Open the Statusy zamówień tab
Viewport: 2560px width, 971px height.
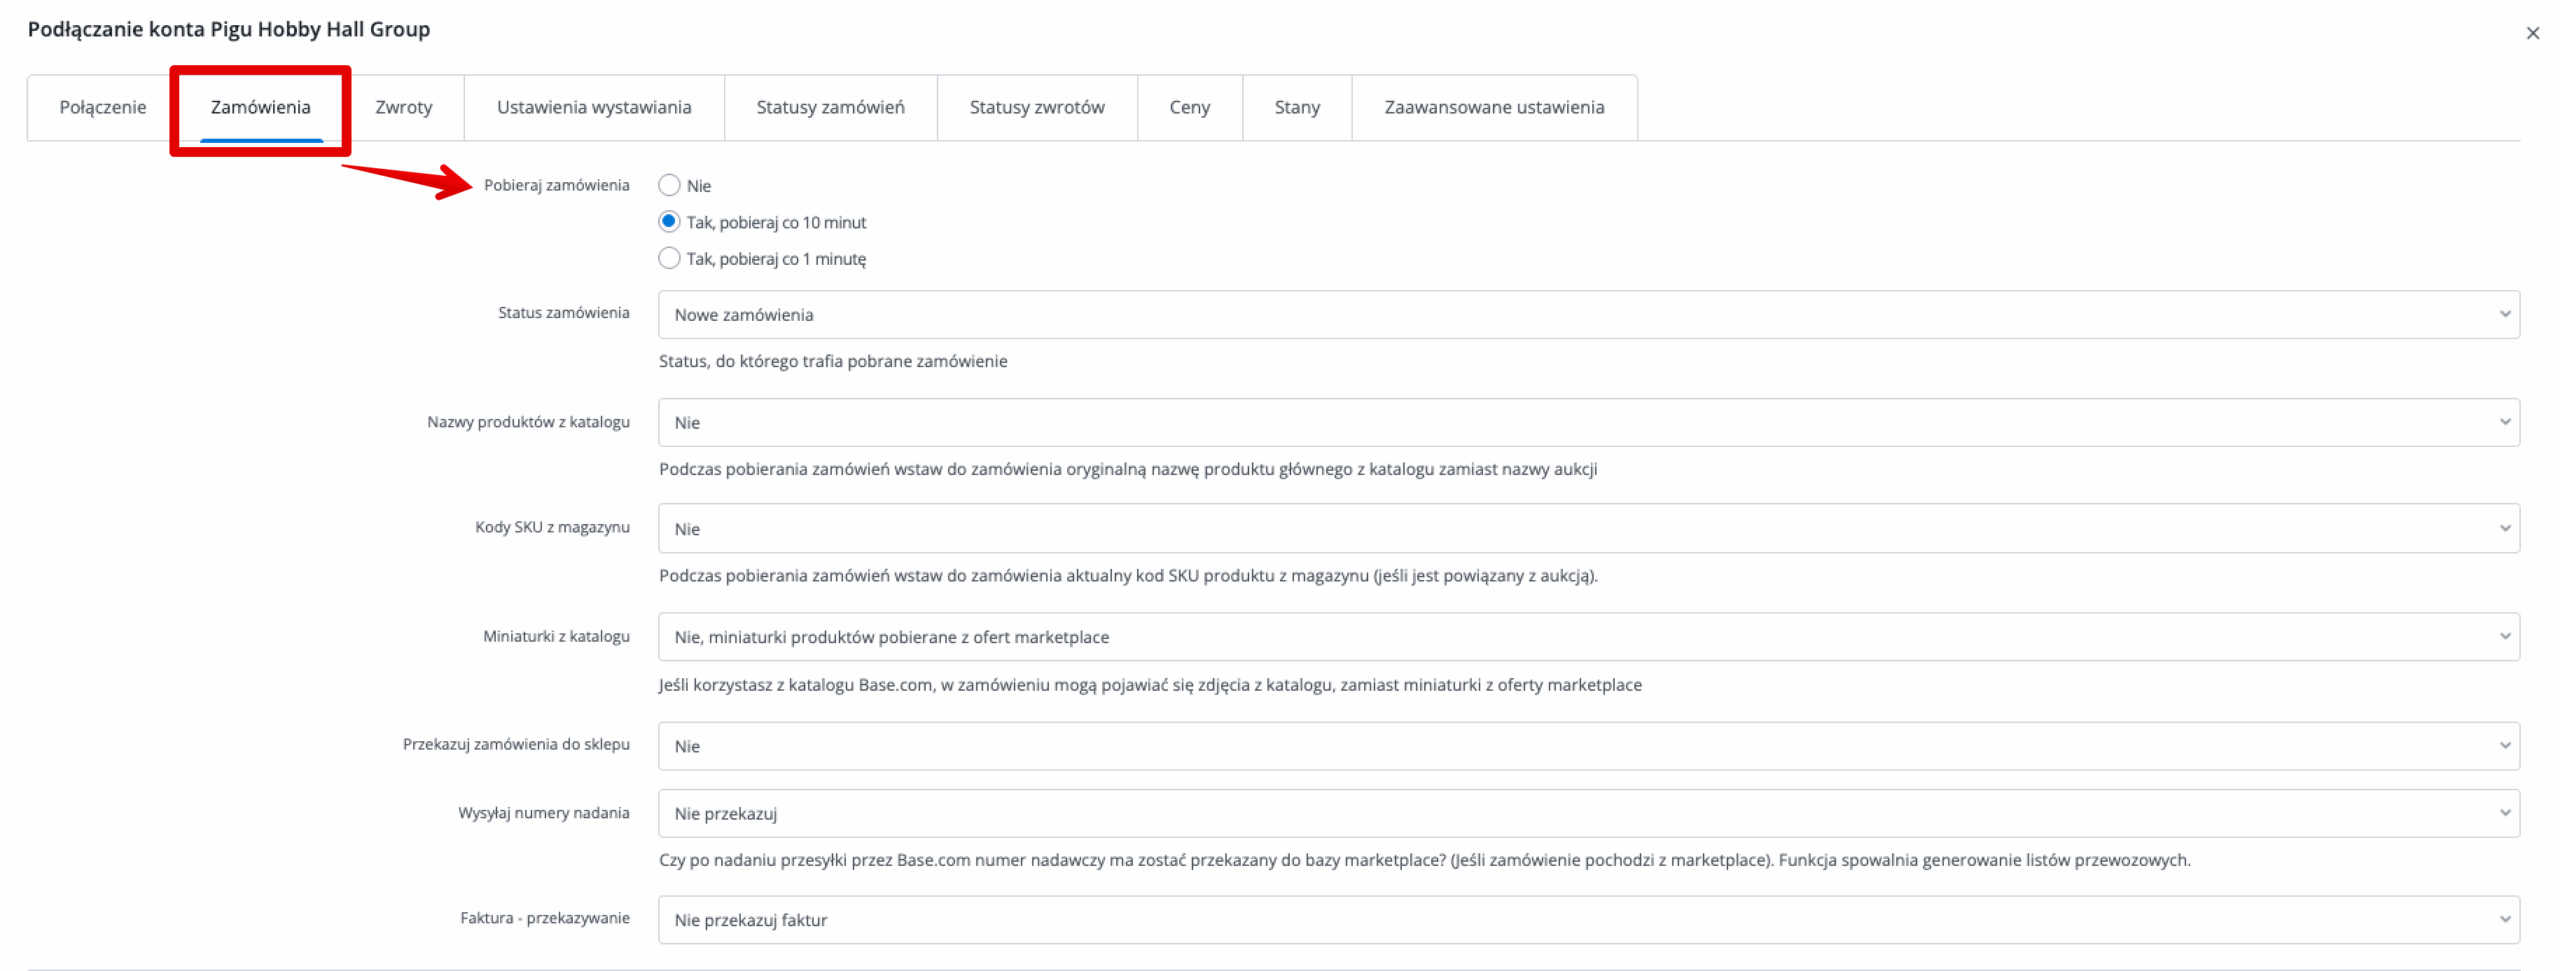(x=830, y=107)
